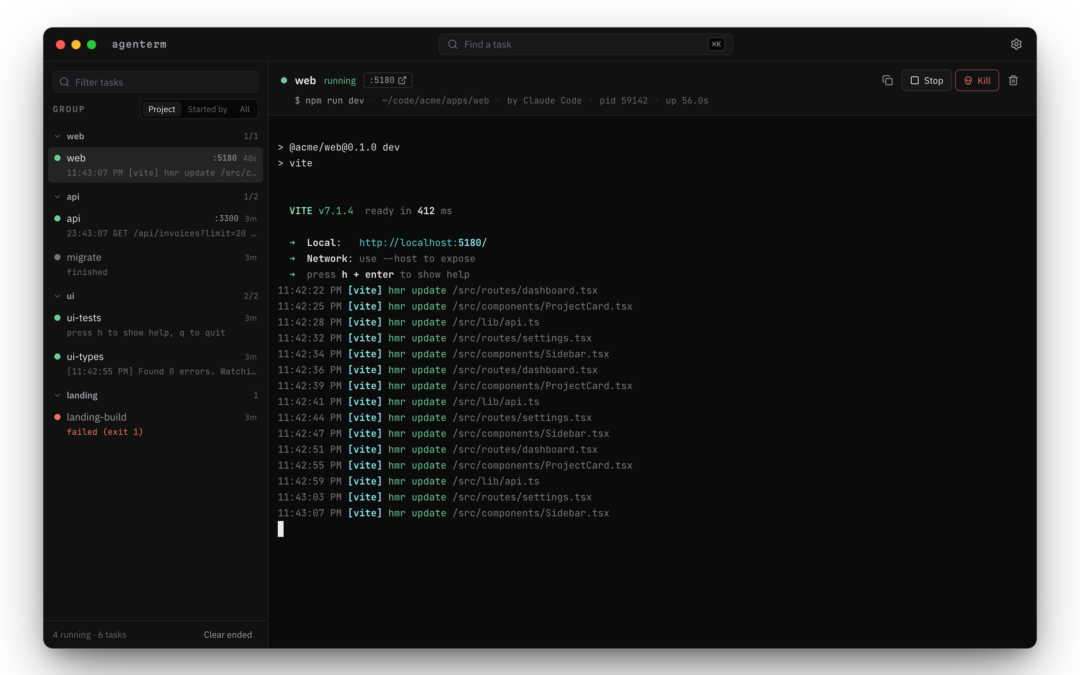Open port :5180 external link in header
Viewport: 1080px width, 675px height.
(388, 81)
